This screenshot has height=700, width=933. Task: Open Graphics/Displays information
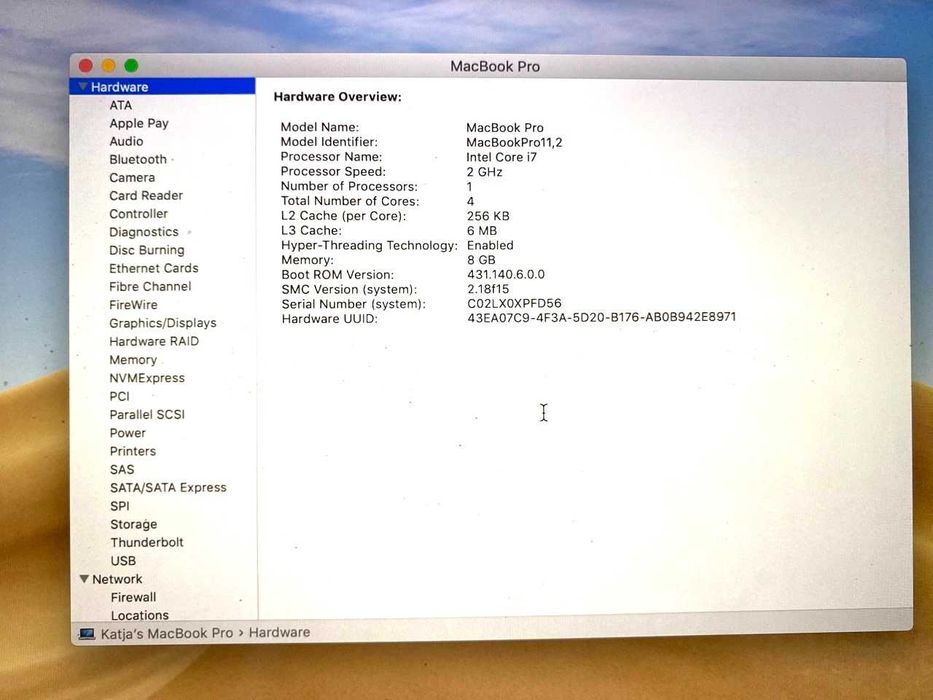pos(162,323)
